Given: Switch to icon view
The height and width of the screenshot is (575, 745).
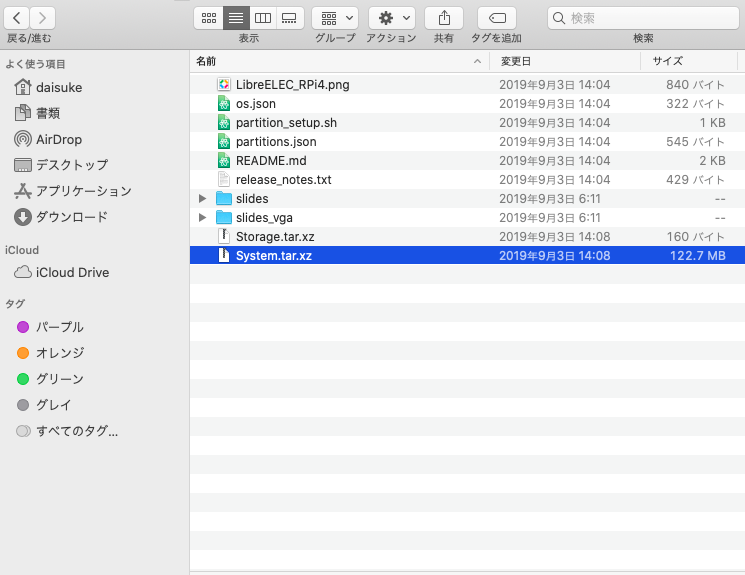Looking at the screenshot, I should [x=209, y=18].
